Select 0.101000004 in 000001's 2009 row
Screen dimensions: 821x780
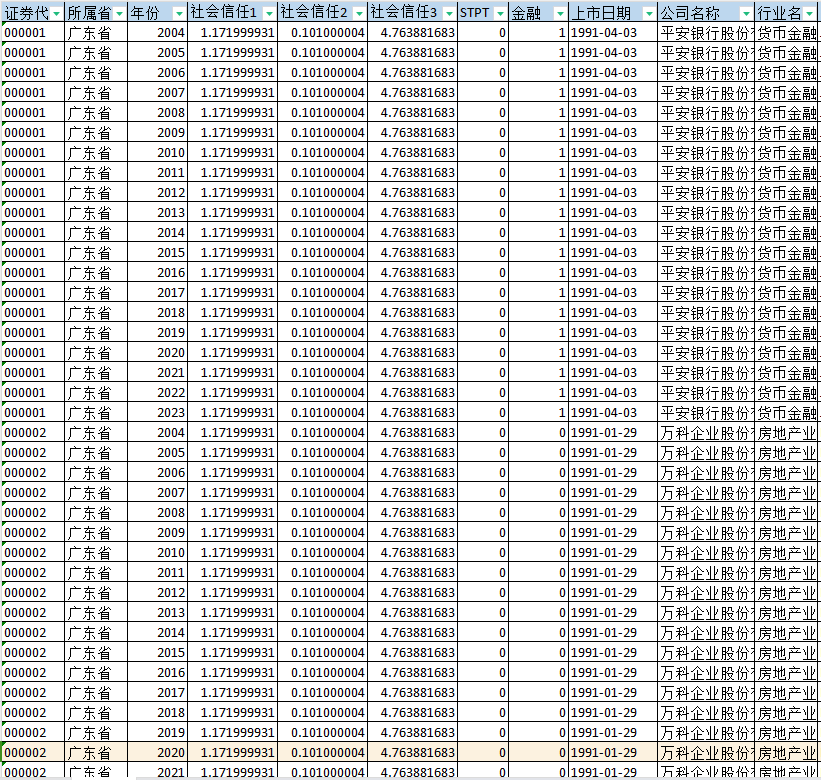(x=323, y=133)
